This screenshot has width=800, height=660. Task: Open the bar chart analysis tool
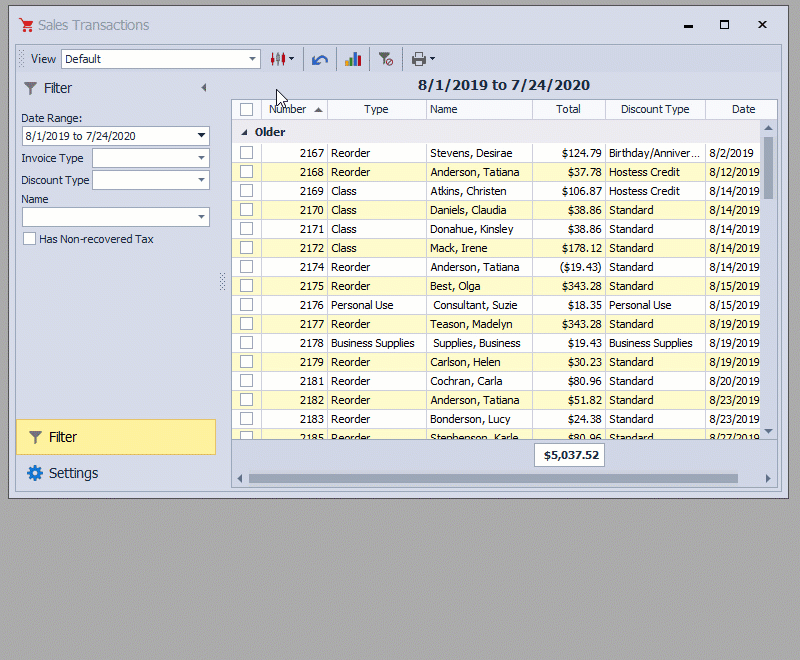point(353,59)
